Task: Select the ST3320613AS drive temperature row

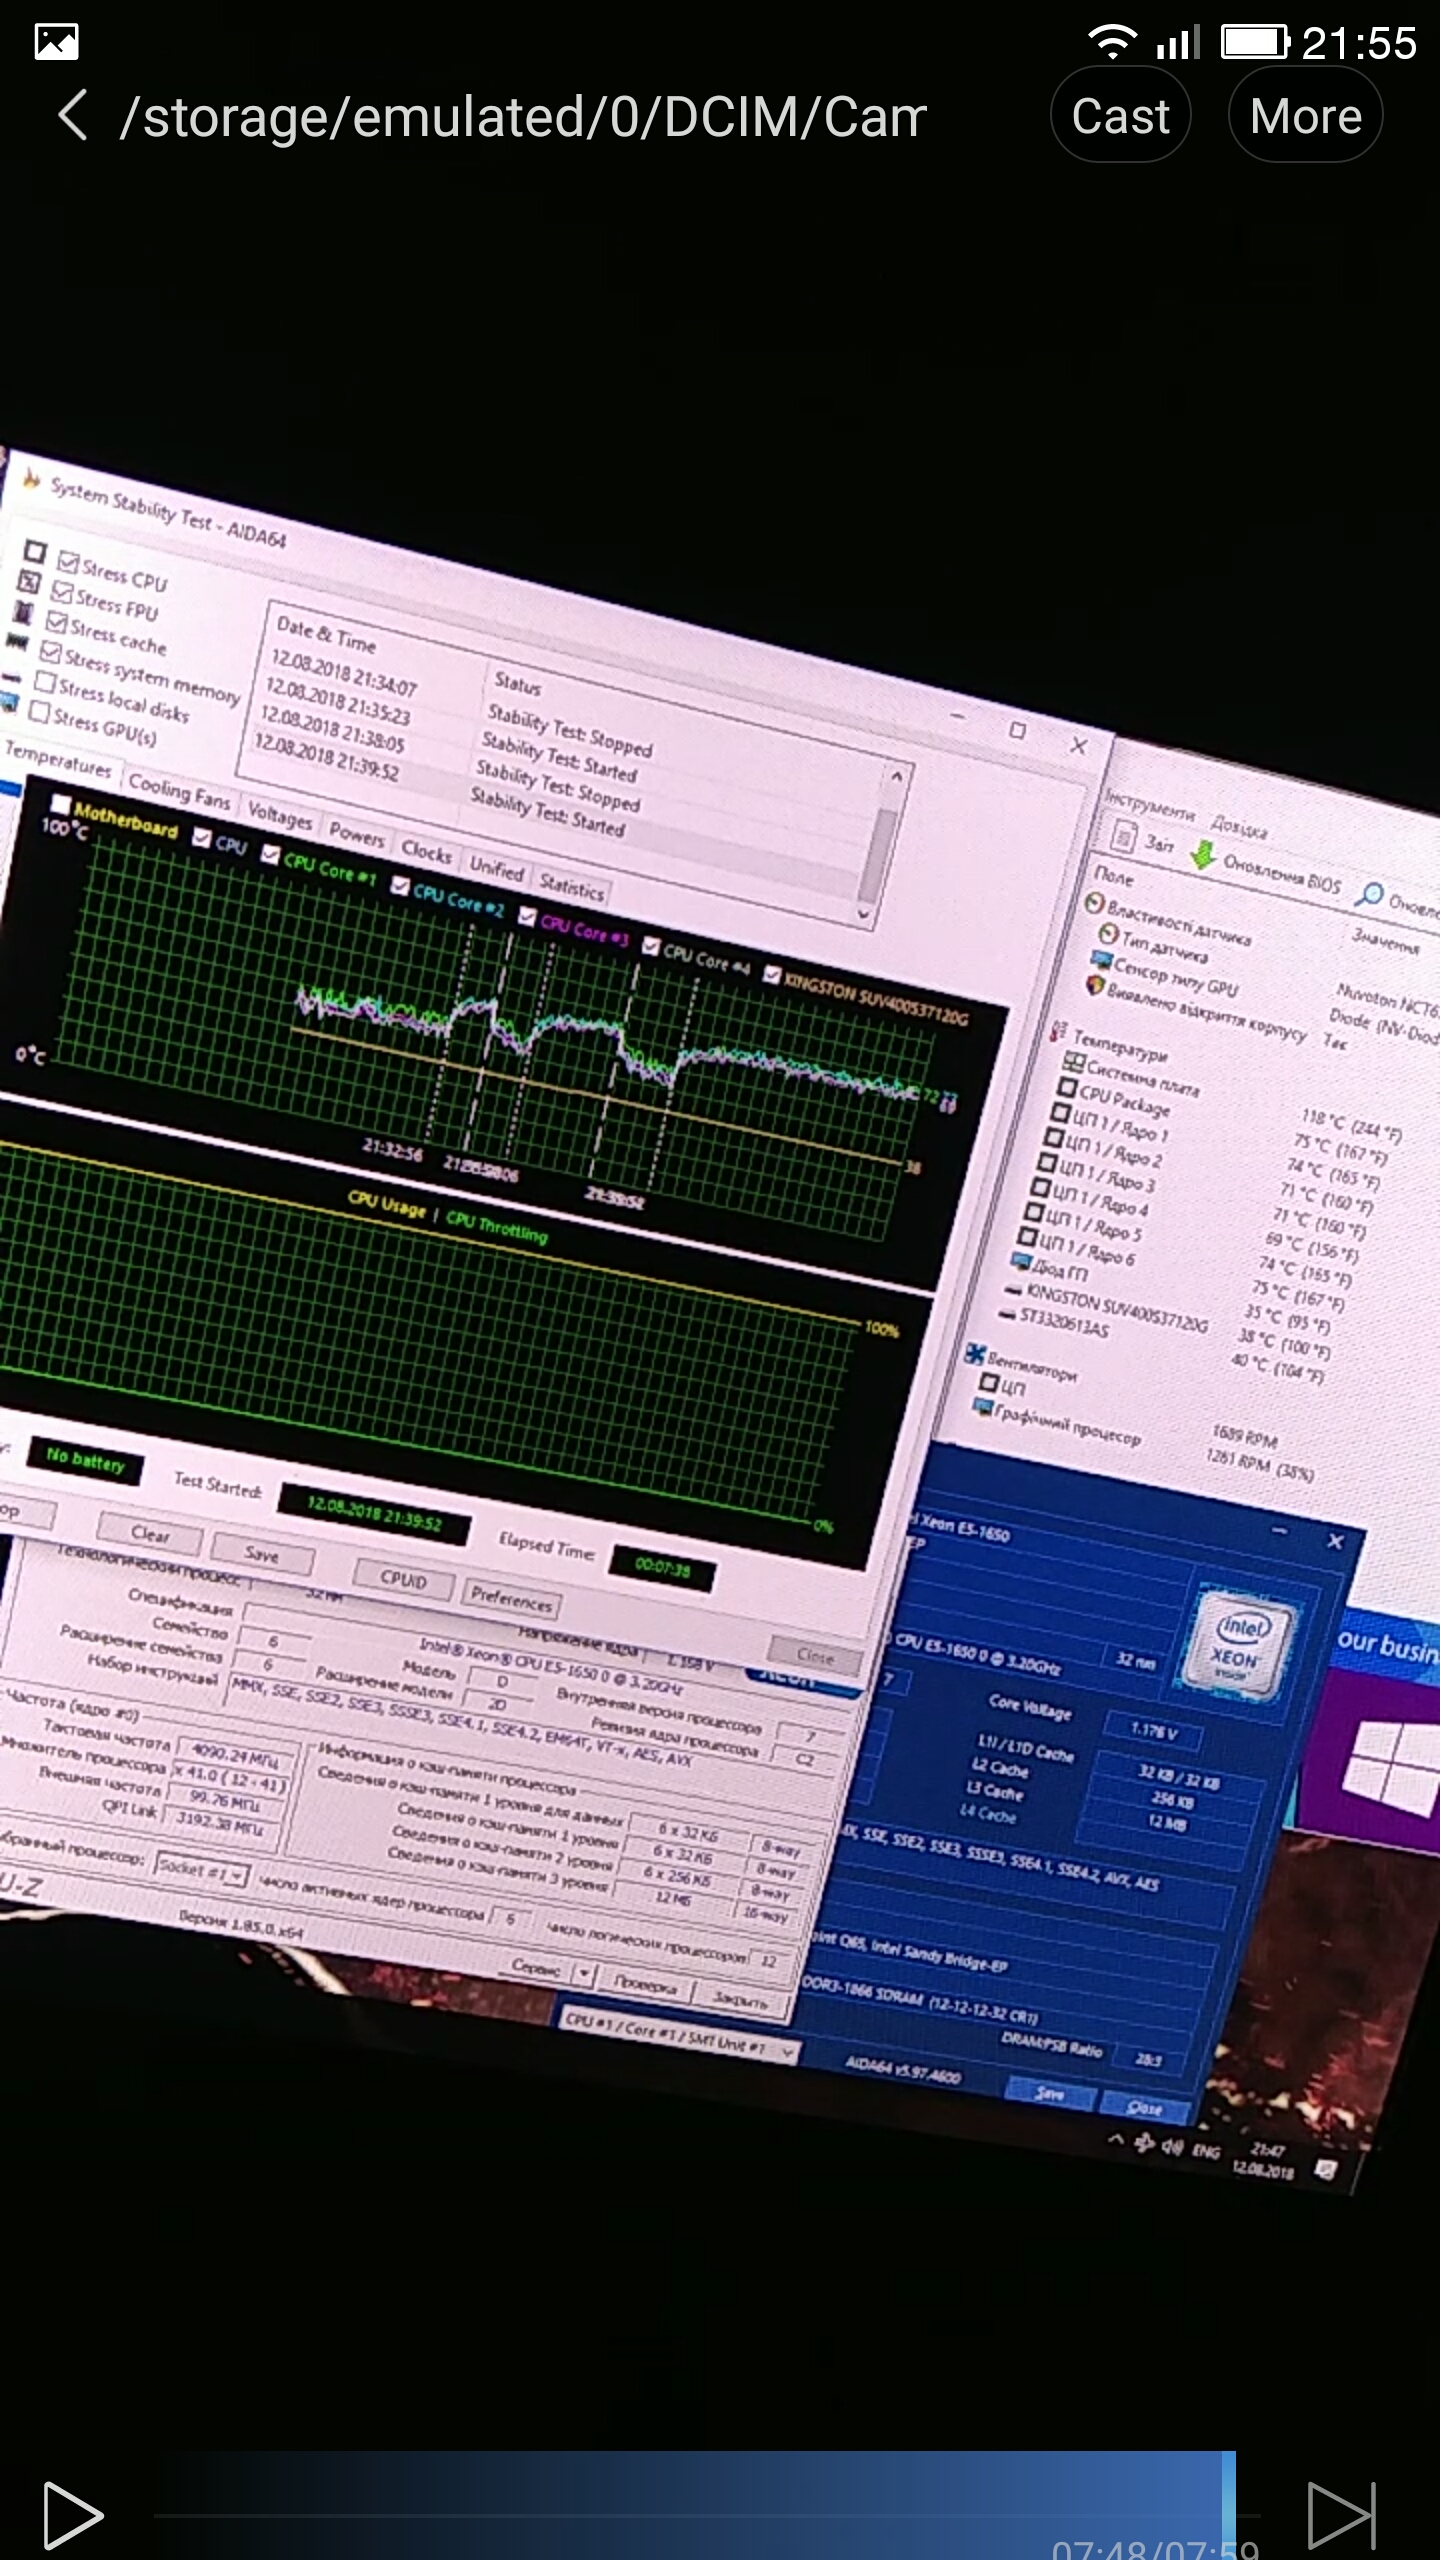Action: point(1056,1321)
